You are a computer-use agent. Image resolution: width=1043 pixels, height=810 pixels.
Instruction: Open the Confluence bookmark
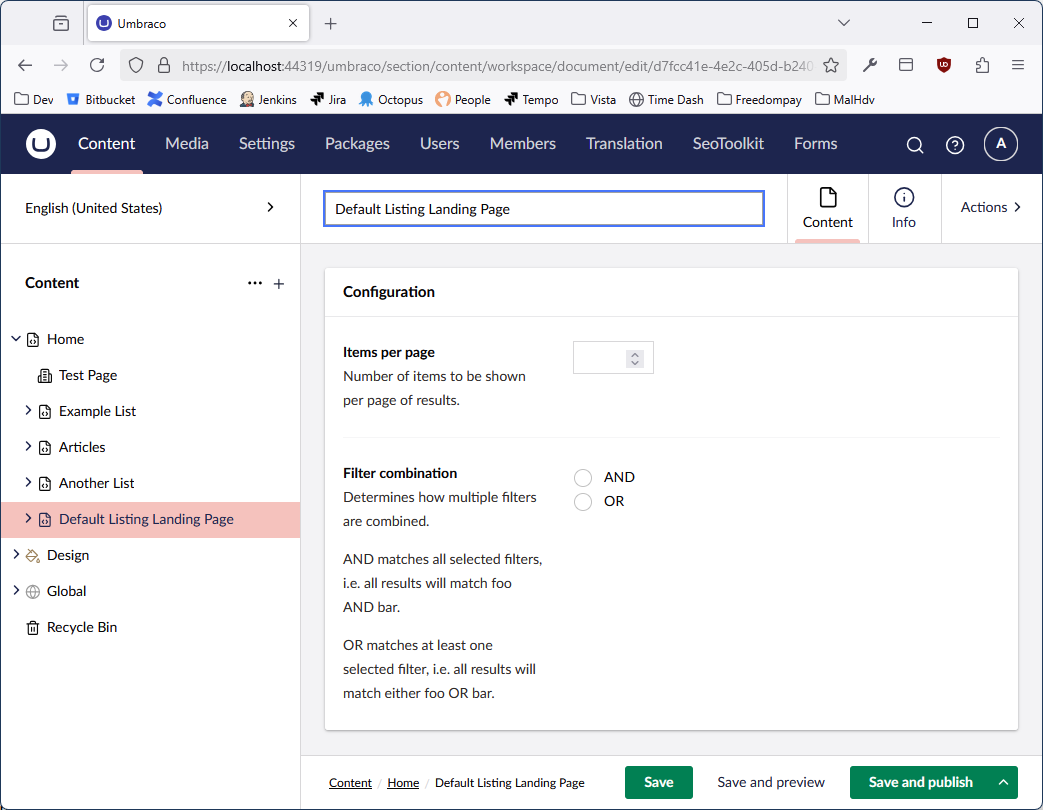point(187,100)
